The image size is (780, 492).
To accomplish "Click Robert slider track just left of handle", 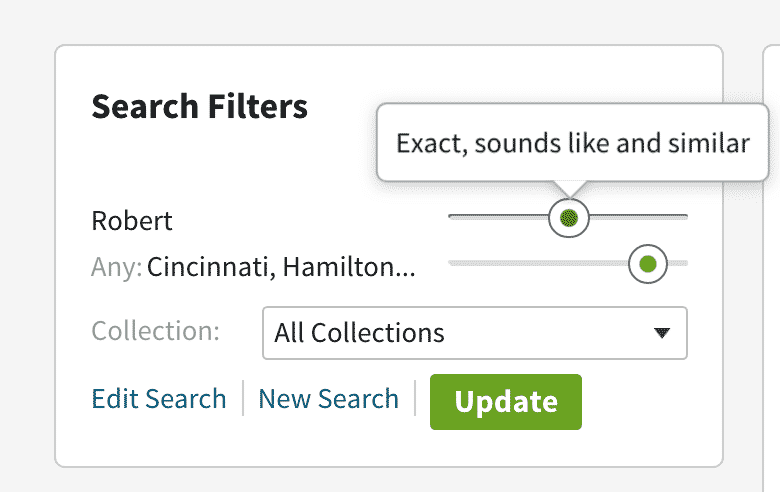I will tap(536, 217).
